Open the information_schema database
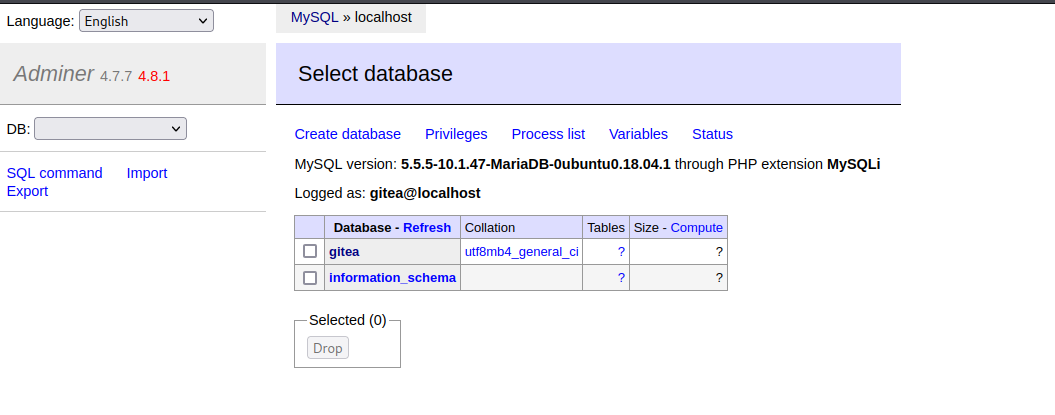 [392, 278]
